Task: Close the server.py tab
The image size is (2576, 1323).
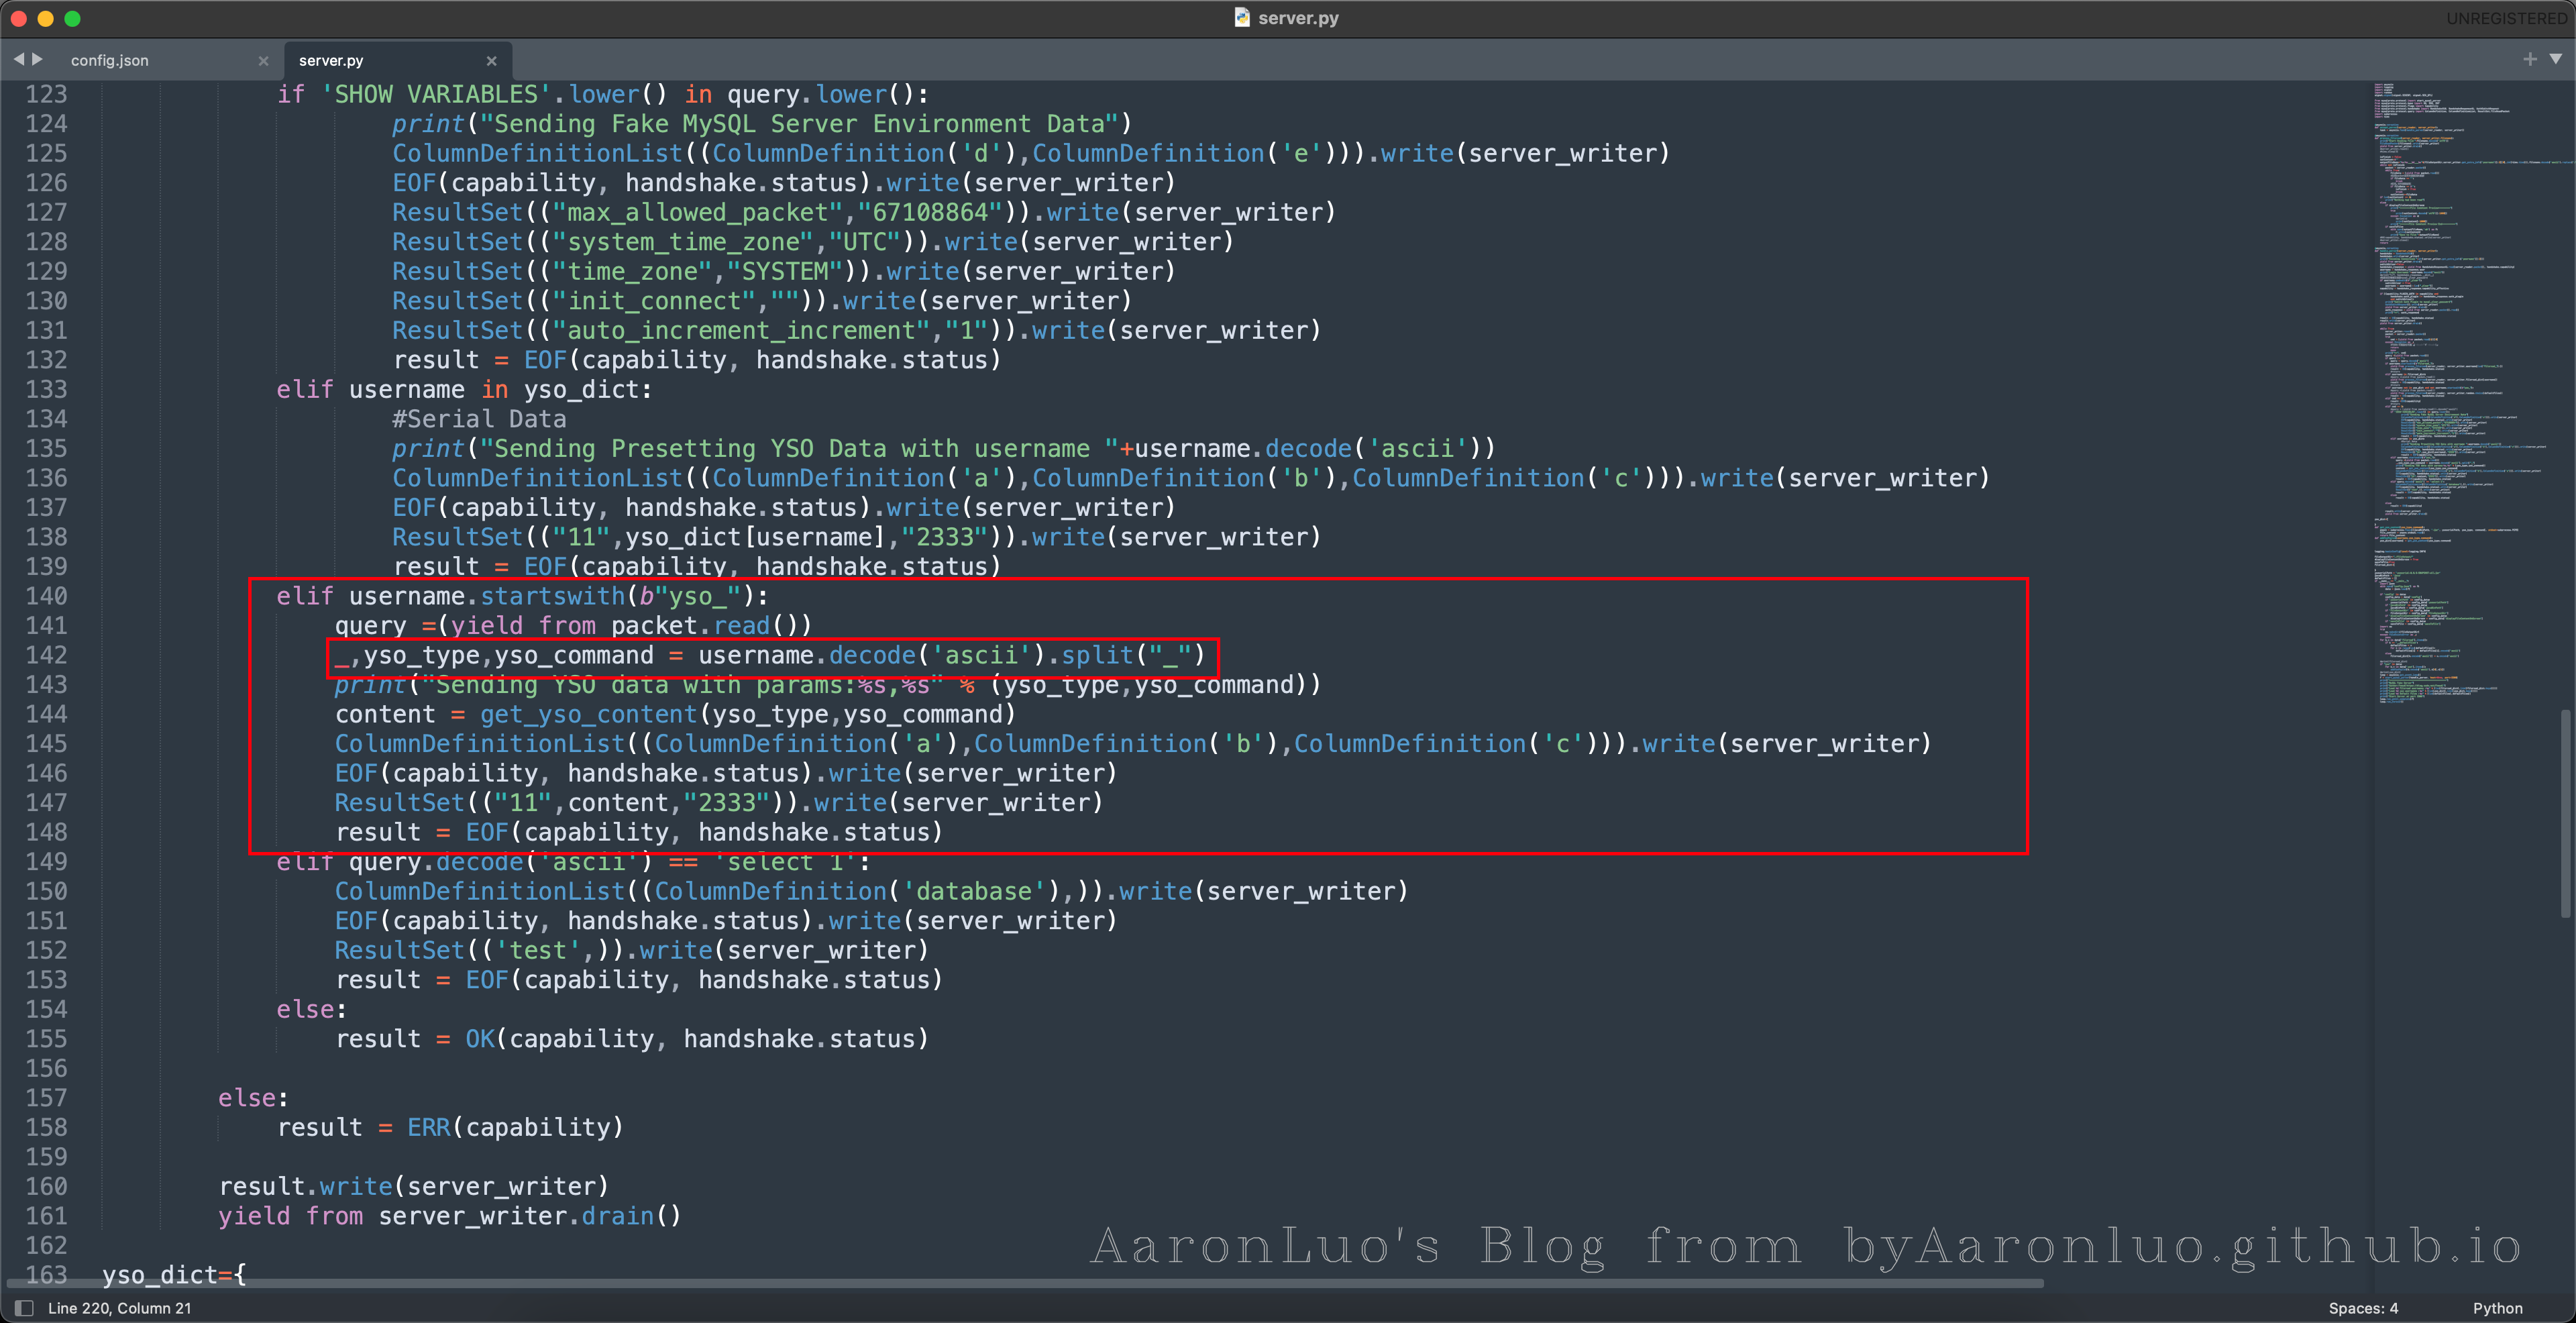Action: [x=491, y=61]
